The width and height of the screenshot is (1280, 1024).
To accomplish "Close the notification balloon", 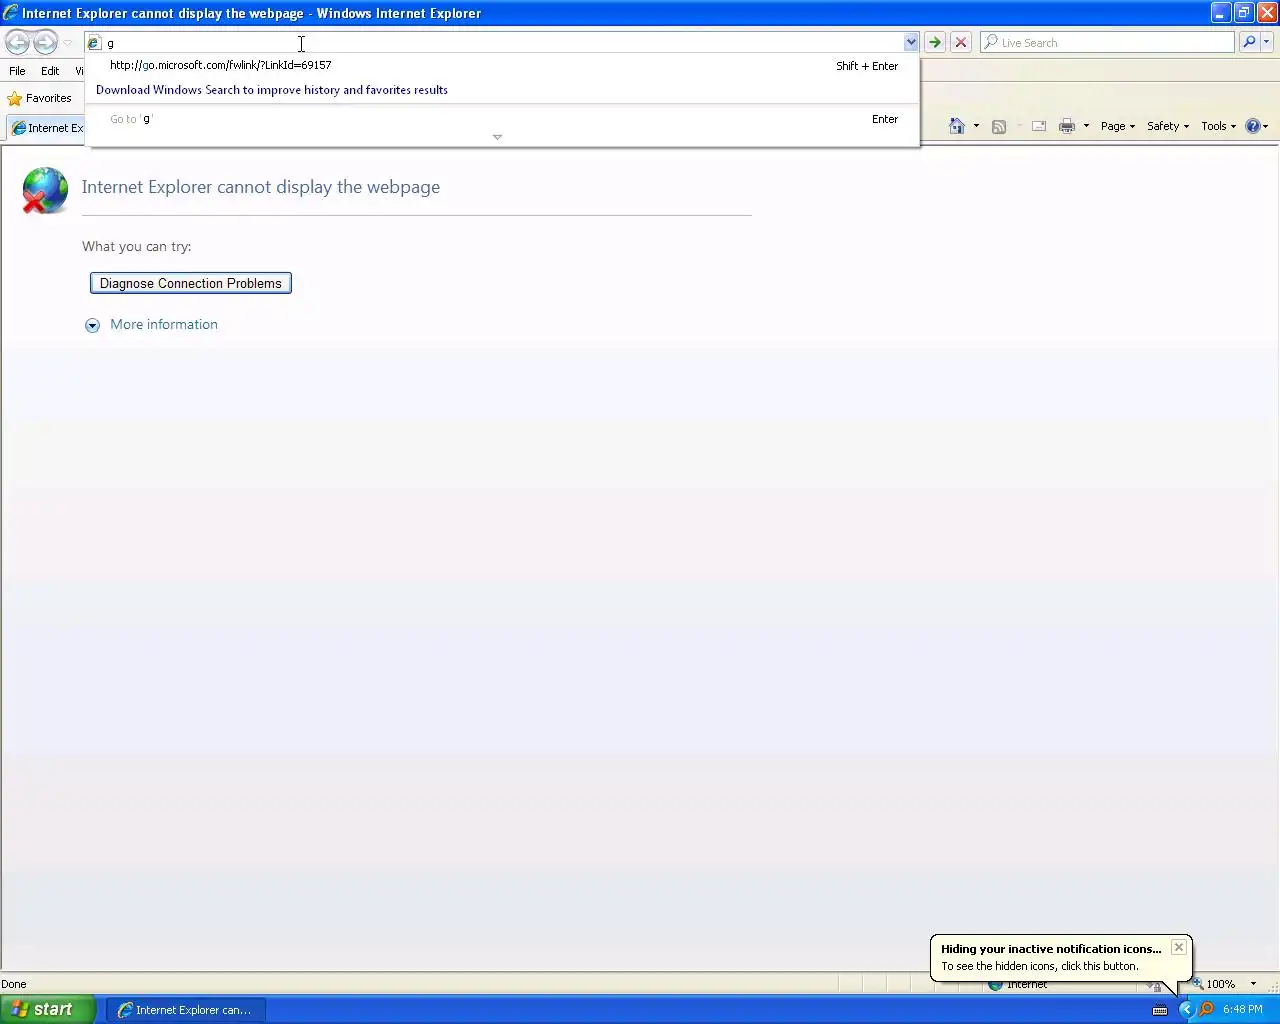I will (1179, 947).
